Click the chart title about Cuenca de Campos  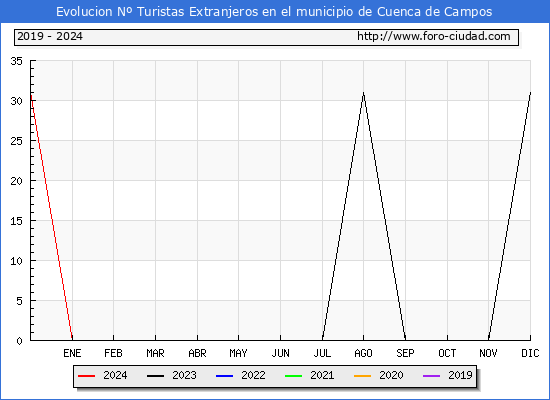coord(274,12)
